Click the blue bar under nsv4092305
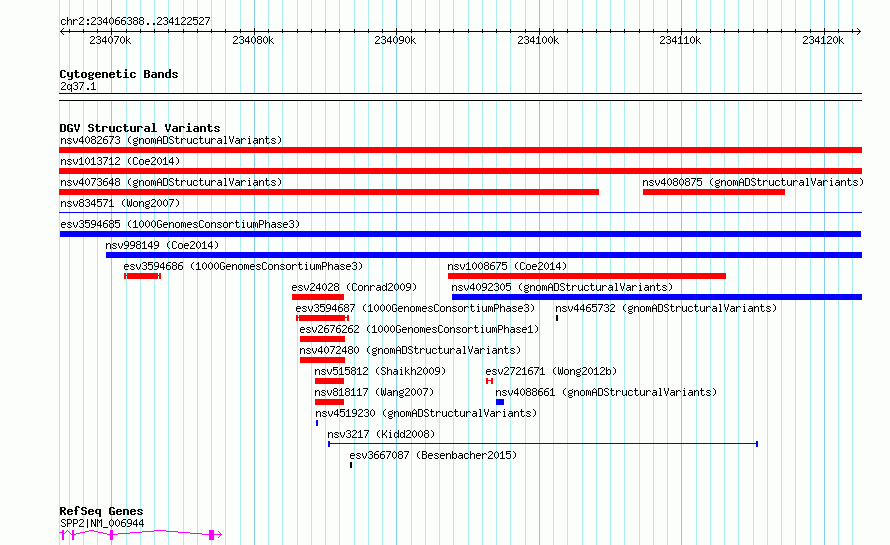 click(657, 297)
